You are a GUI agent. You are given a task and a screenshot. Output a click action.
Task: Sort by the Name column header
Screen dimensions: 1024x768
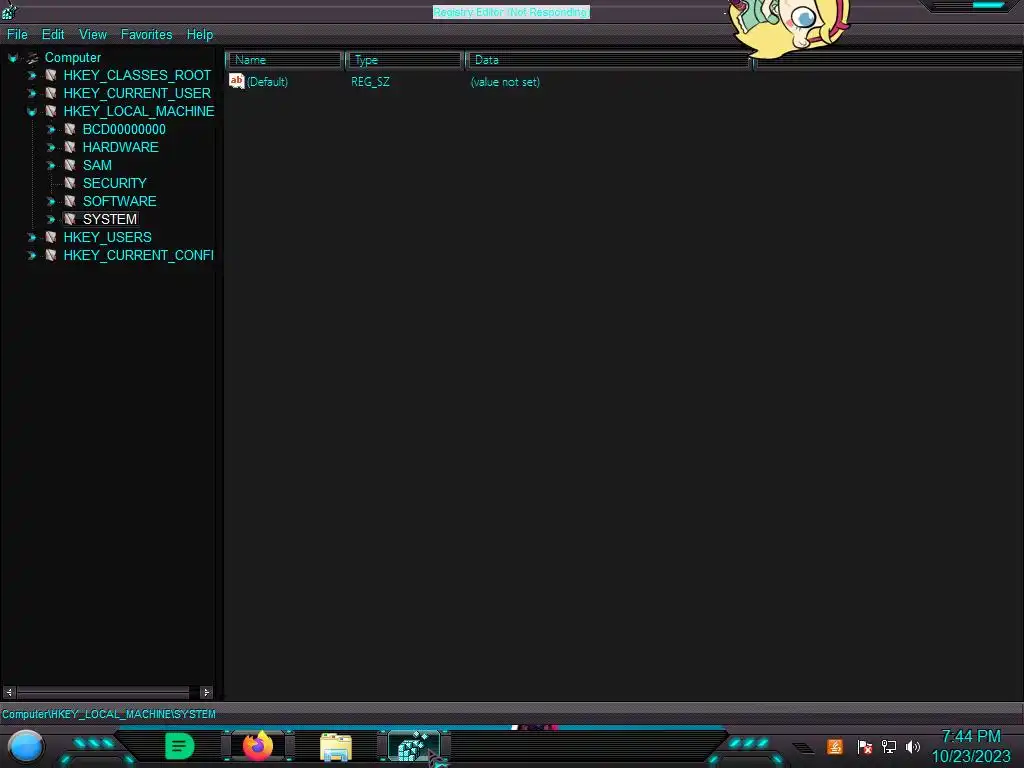pyautogui.click(x=285, y=60)
